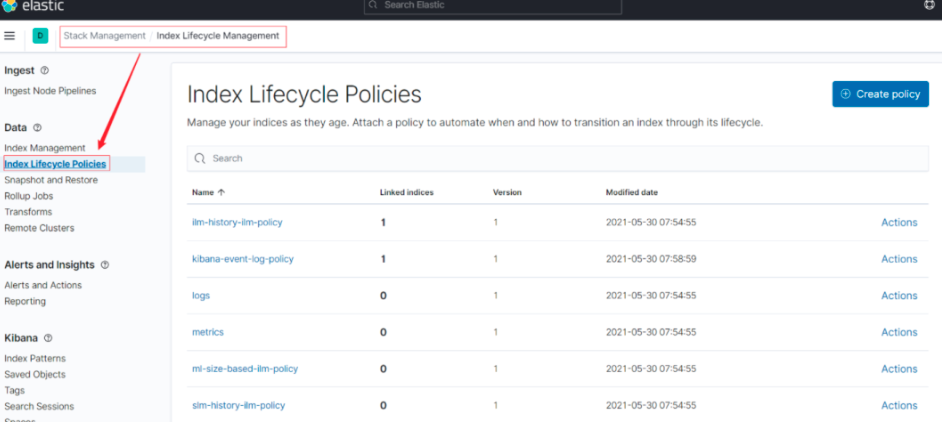This screenshot has width=942, height=422.
Task: Click the green D space avatar
Action: [x=40, y=36]
